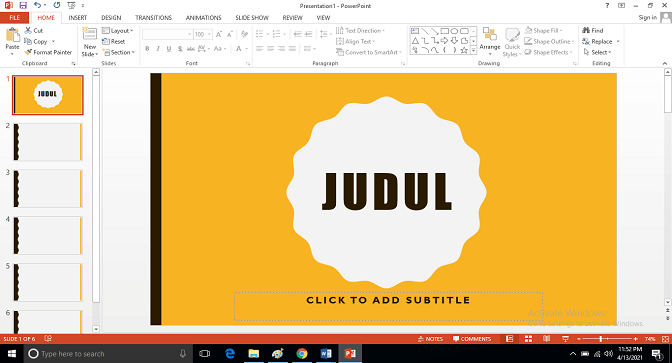Open Google Chrome from the taskbar

pos(302,354)
